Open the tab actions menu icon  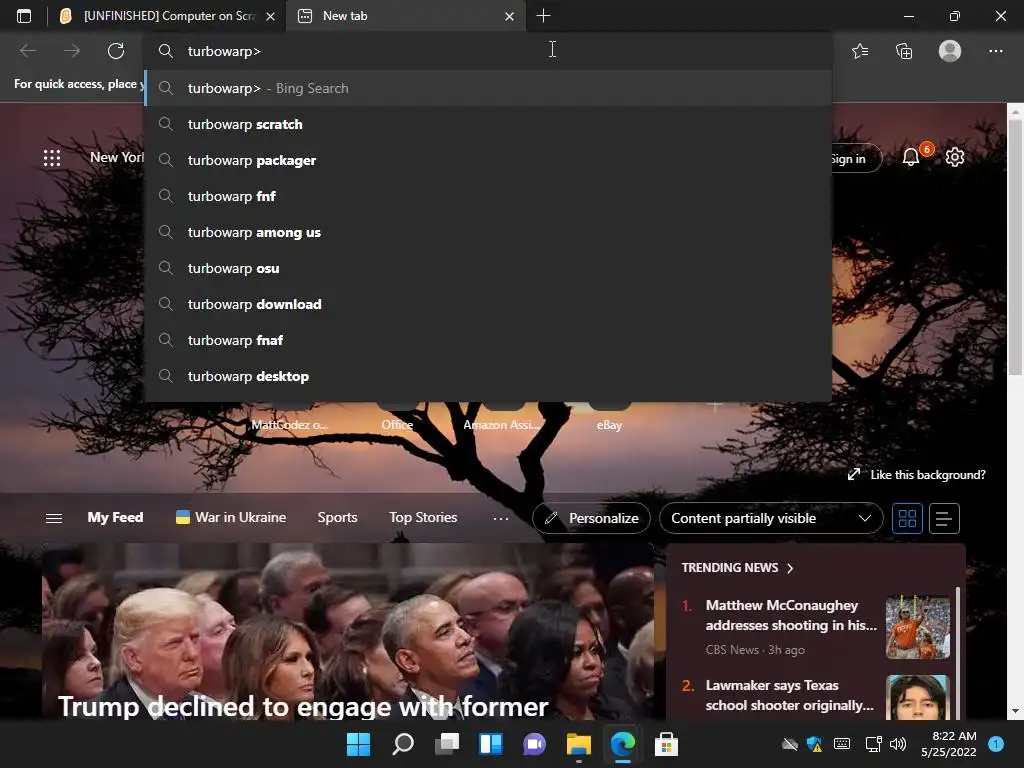(24, 16)
